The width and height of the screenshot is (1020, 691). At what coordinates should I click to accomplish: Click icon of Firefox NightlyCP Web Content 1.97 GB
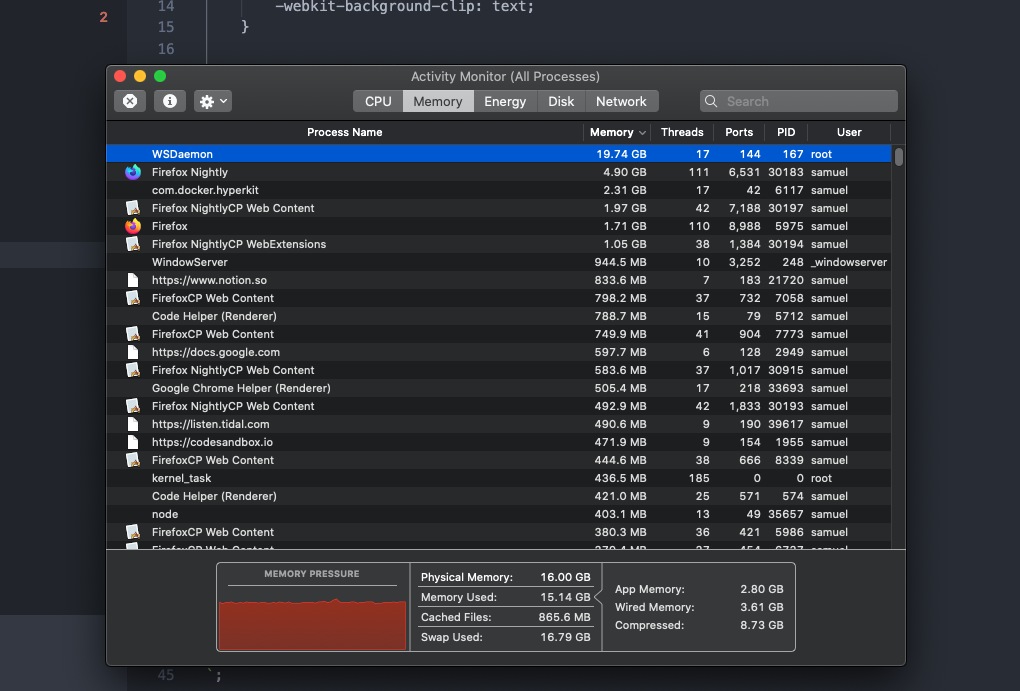133,208
